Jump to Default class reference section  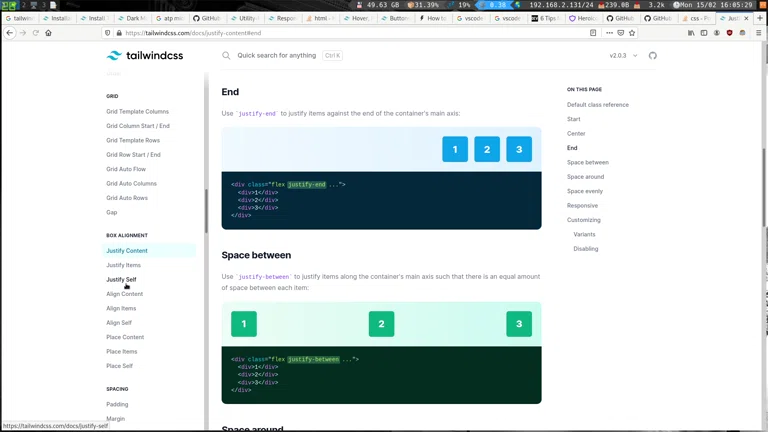point(598,105)
